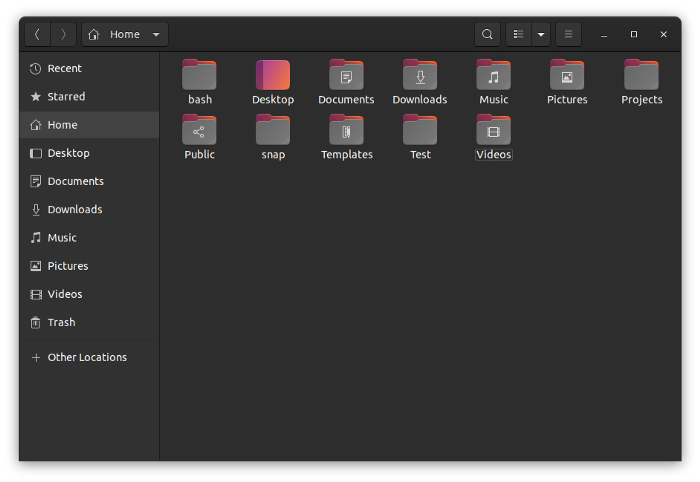Viewport: 700px width, 482px height.
Task: Select the Templates folder icon
Action: click(346, 130)
